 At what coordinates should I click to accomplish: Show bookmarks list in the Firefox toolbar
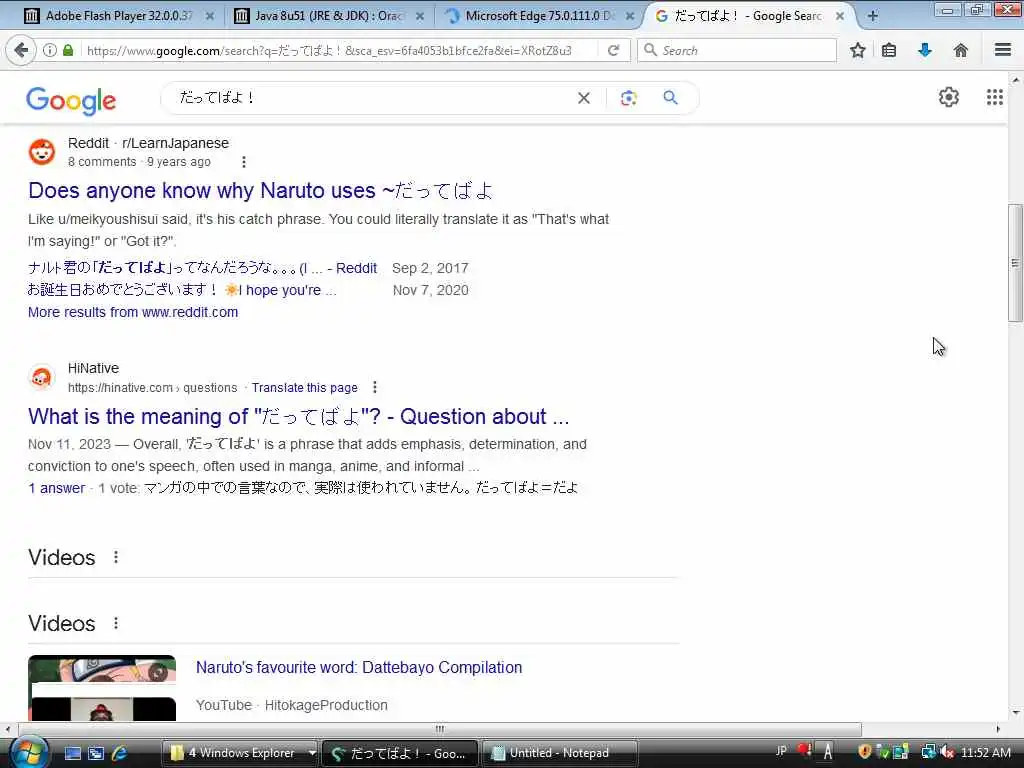pos(889,50)
